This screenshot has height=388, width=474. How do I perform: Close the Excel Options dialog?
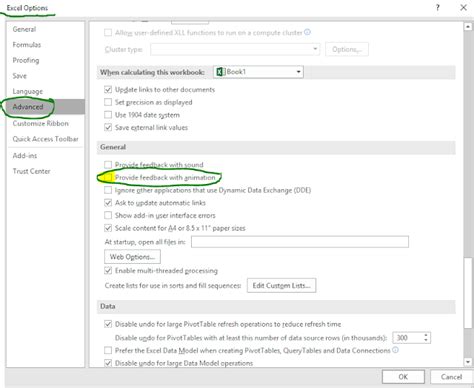pyautogui.click(x=463, y=7)
